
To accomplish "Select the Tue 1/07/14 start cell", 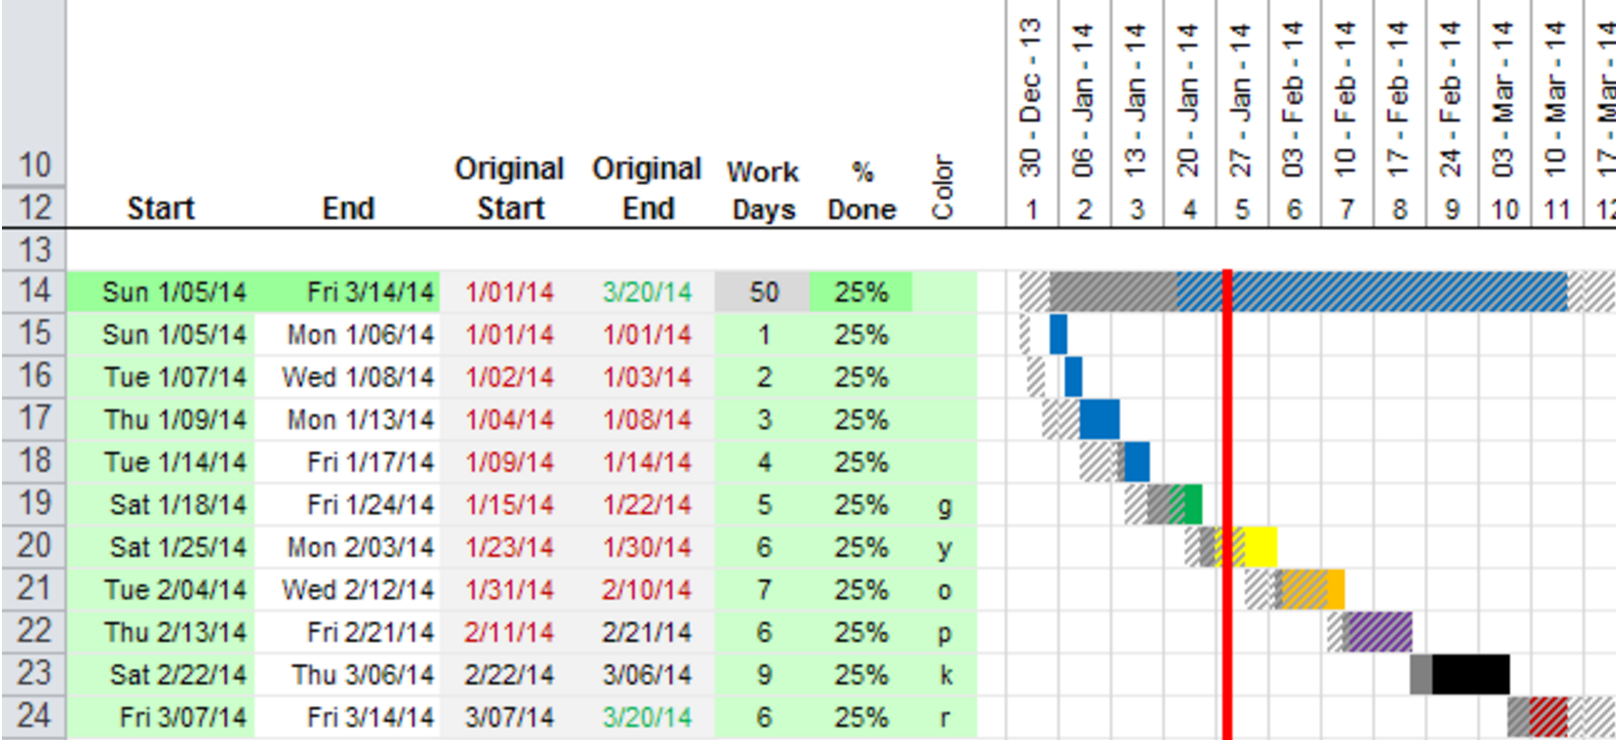I will coord(161,377).
